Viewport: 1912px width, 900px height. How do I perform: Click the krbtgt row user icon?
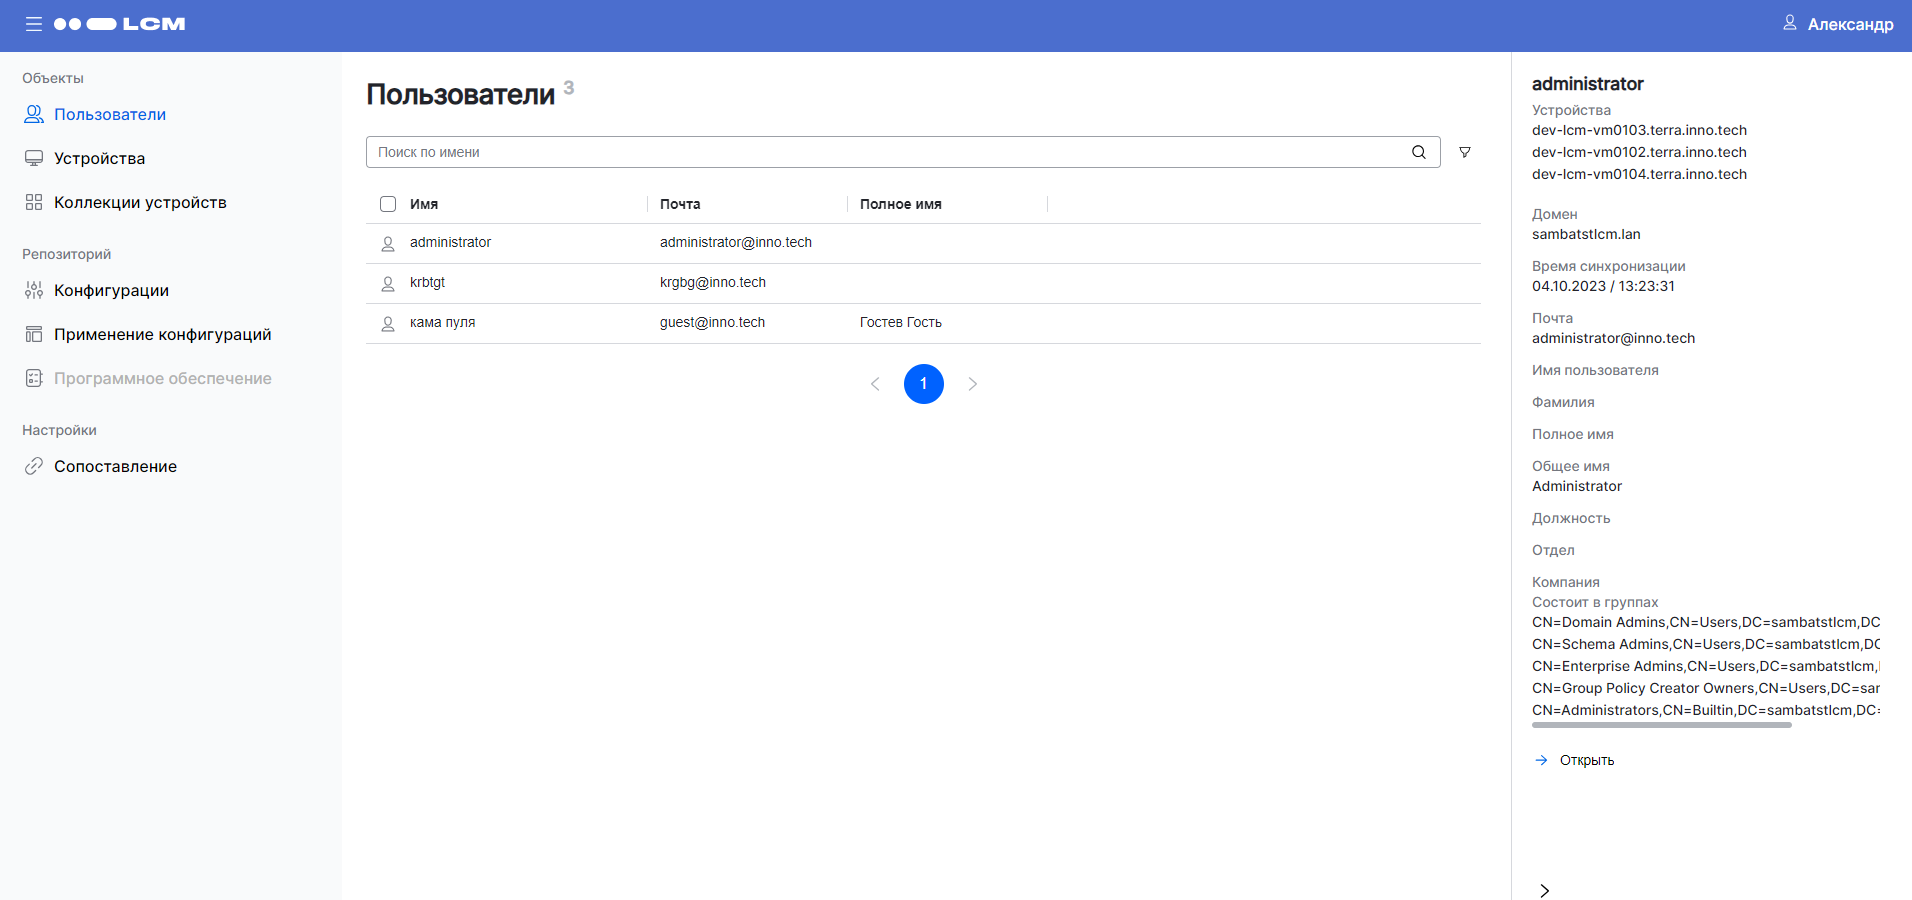(388, 283)
